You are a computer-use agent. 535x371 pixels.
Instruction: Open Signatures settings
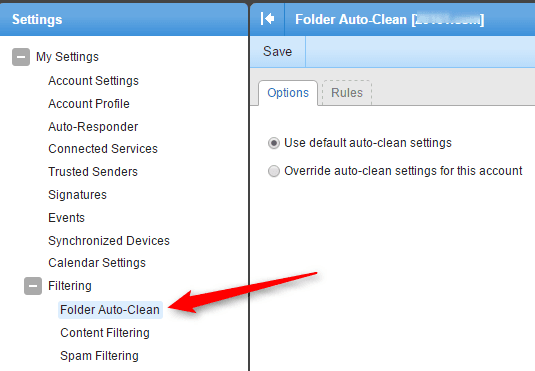point(77,195)
